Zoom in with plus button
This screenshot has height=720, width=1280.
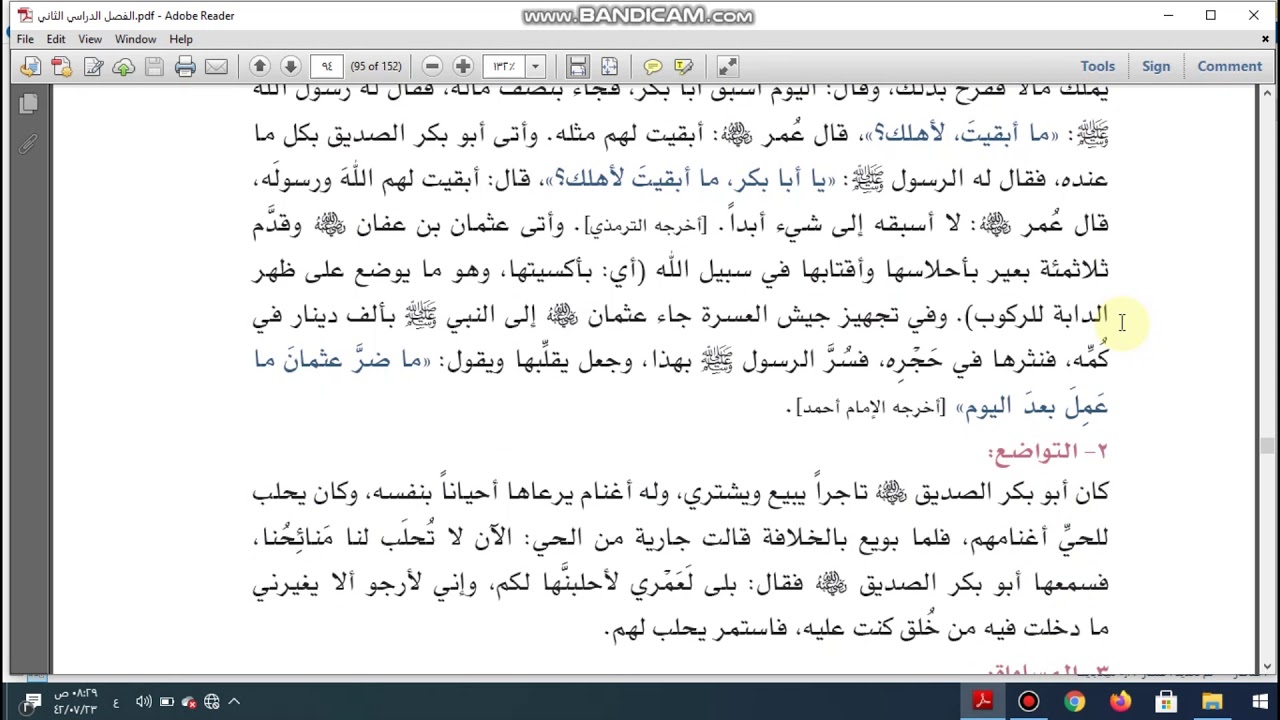463,66
